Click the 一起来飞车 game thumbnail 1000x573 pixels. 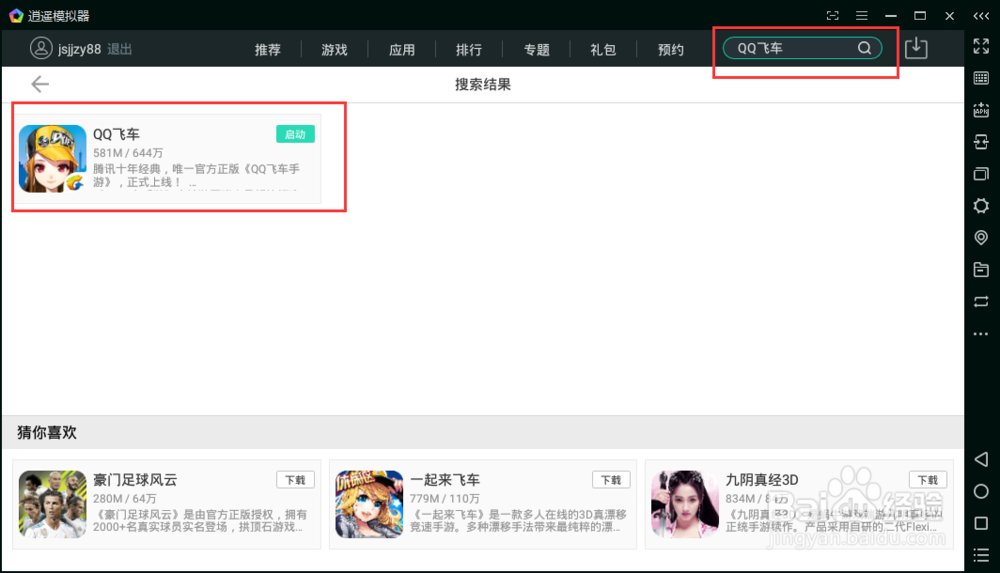369,504
